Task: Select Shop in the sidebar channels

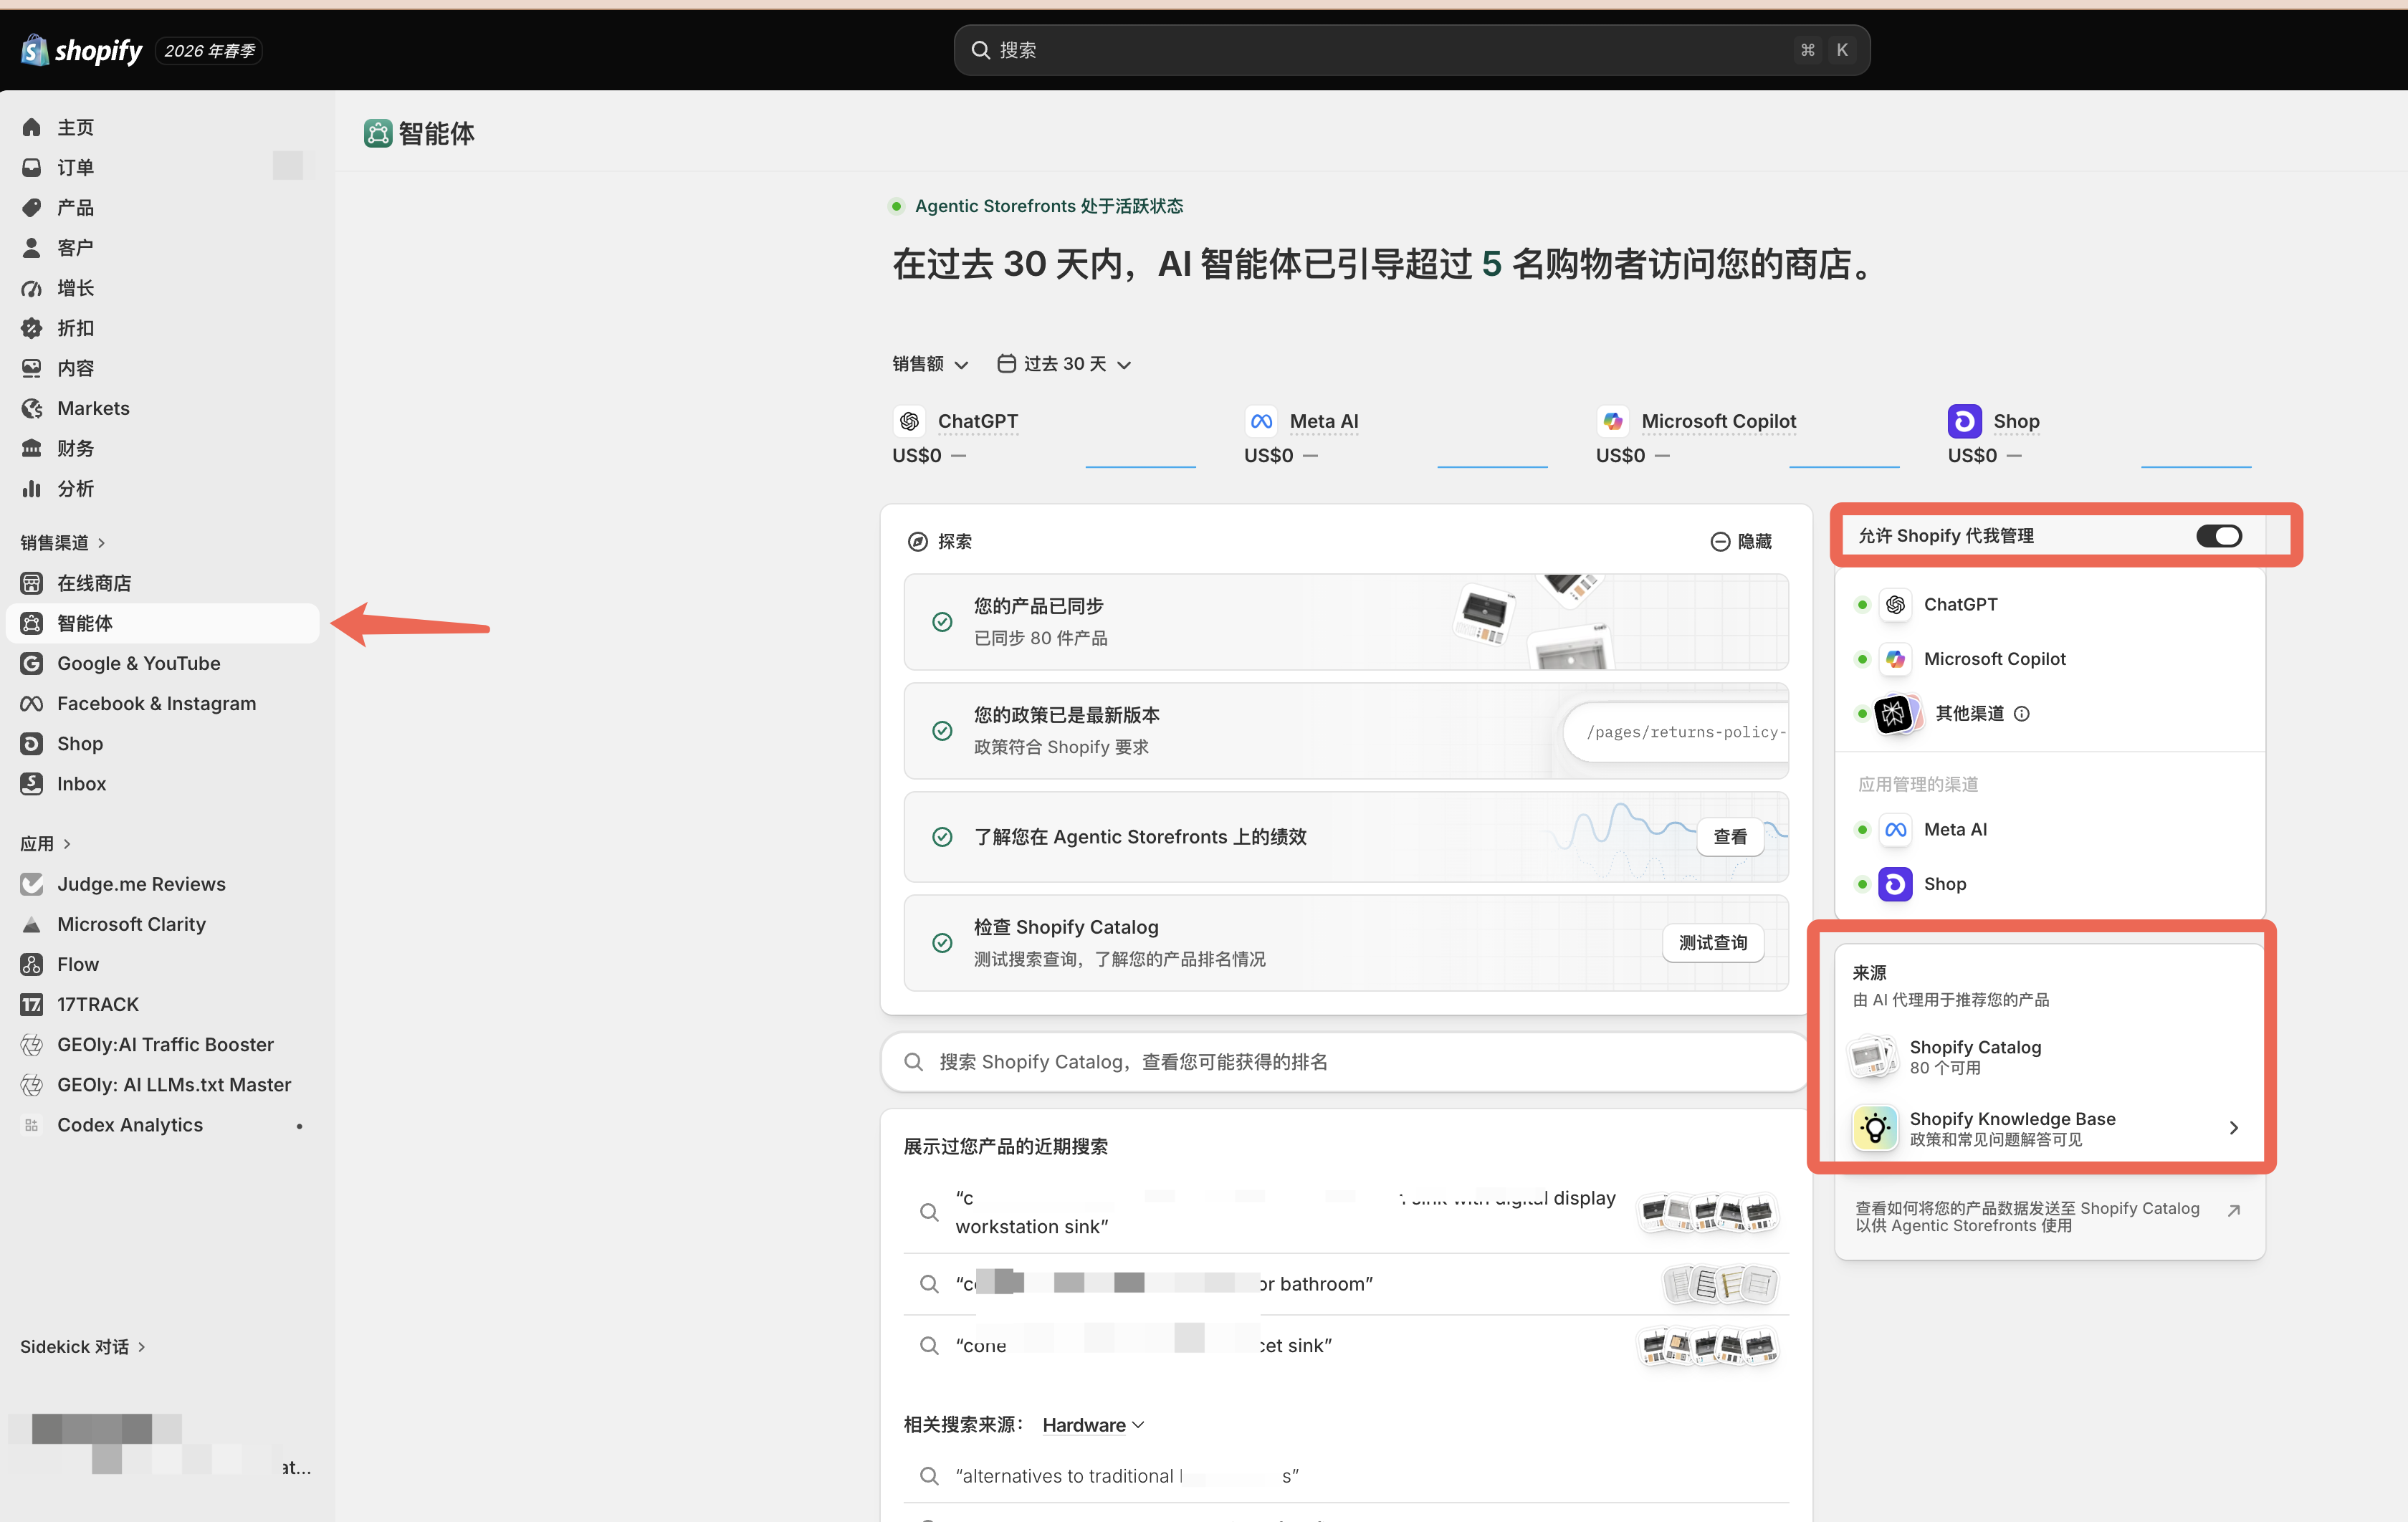Action: tap(162, 743)
